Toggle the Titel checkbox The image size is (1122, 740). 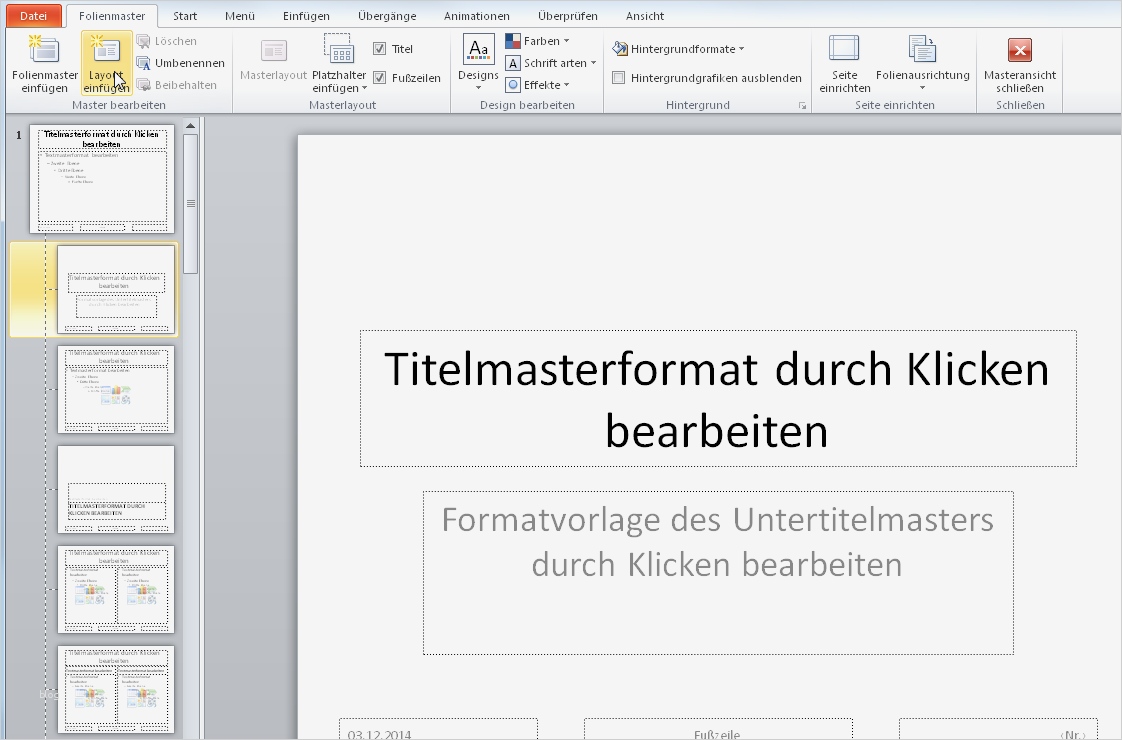pyautogui.click(x=380, y=47)
